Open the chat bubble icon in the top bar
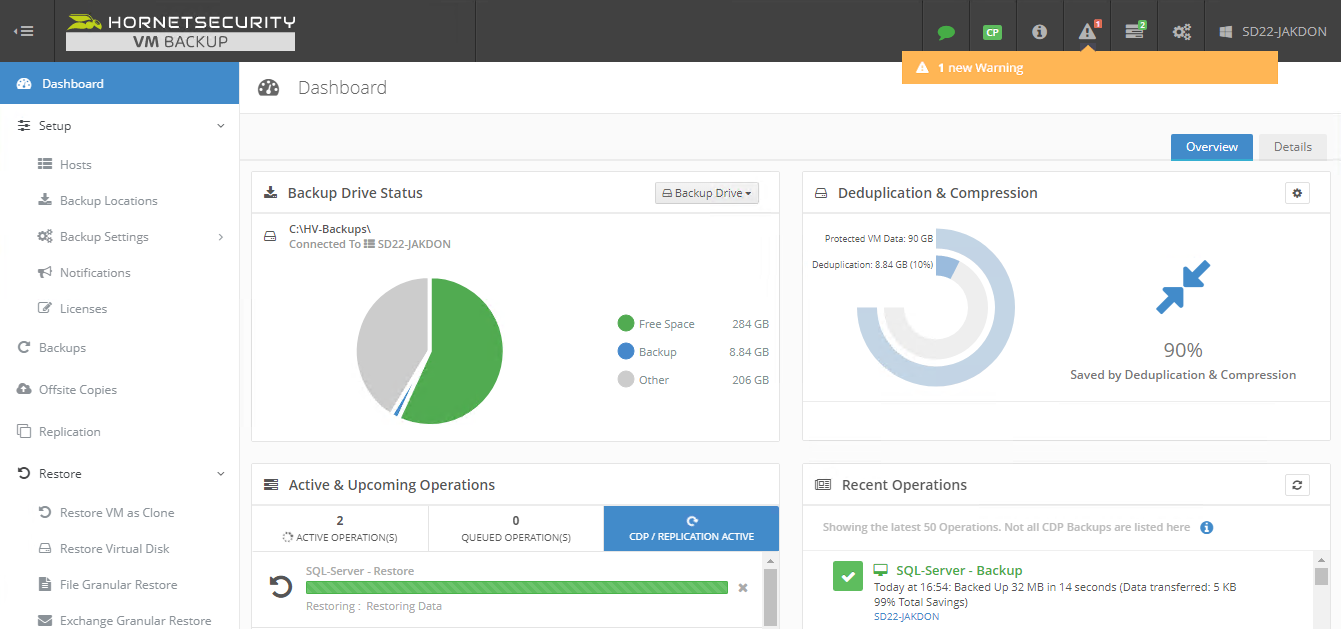1341x629 pixels. pos(946,32)
